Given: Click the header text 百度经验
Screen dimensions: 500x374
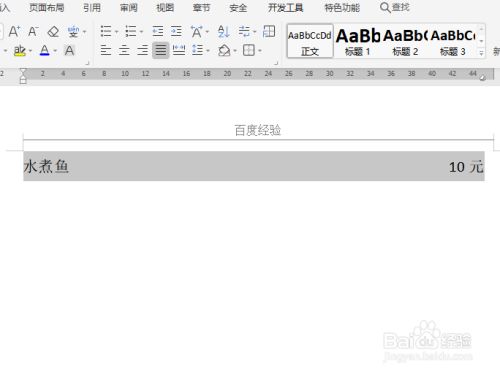Looking at the screenshot, I should click(x=258, y=130).
